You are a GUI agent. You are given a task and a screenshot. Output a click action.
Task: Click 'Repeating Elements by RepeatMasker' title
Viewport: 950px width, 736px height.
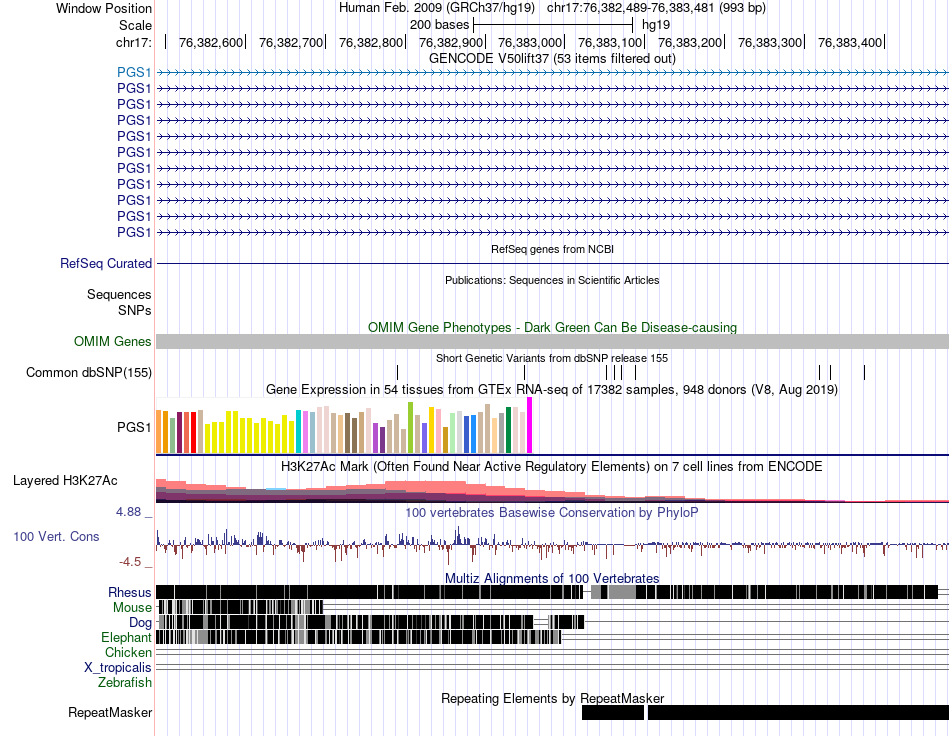tap(552, 698)
